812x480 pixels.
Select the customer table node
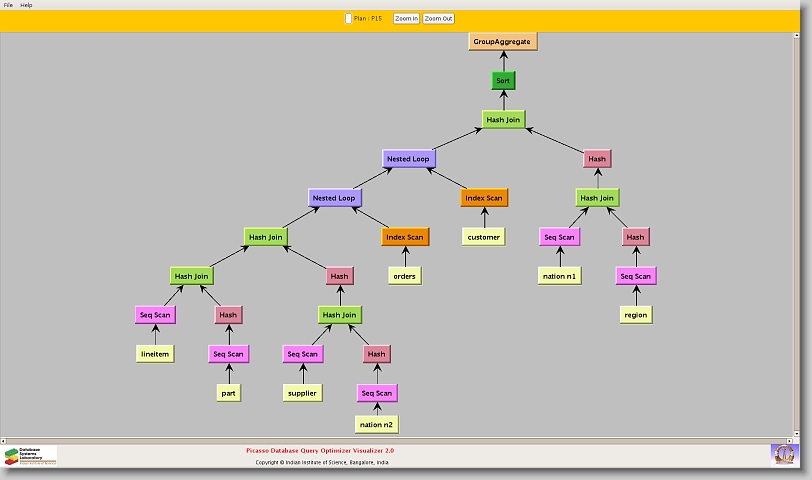click(x=484, y=237)
